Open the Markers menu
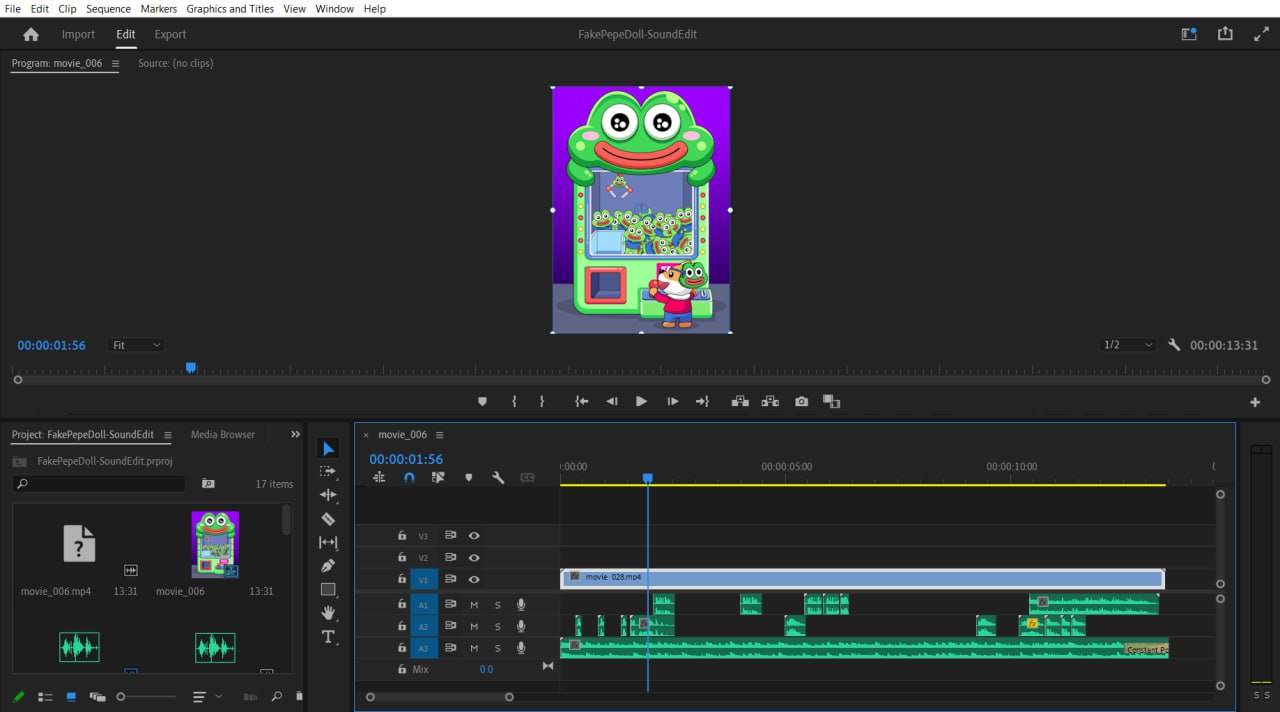Image resolution: width=1280 pixels, height=712 pixels. click(x=158, y=9)
